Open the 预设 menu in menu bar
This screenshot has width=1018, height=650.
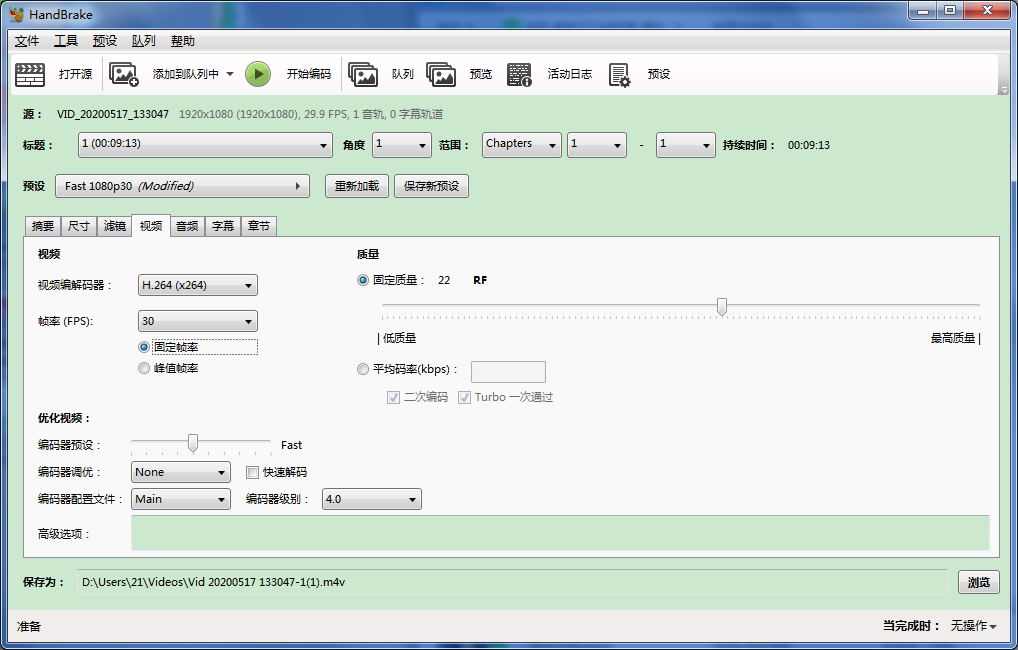pos(105,41)
